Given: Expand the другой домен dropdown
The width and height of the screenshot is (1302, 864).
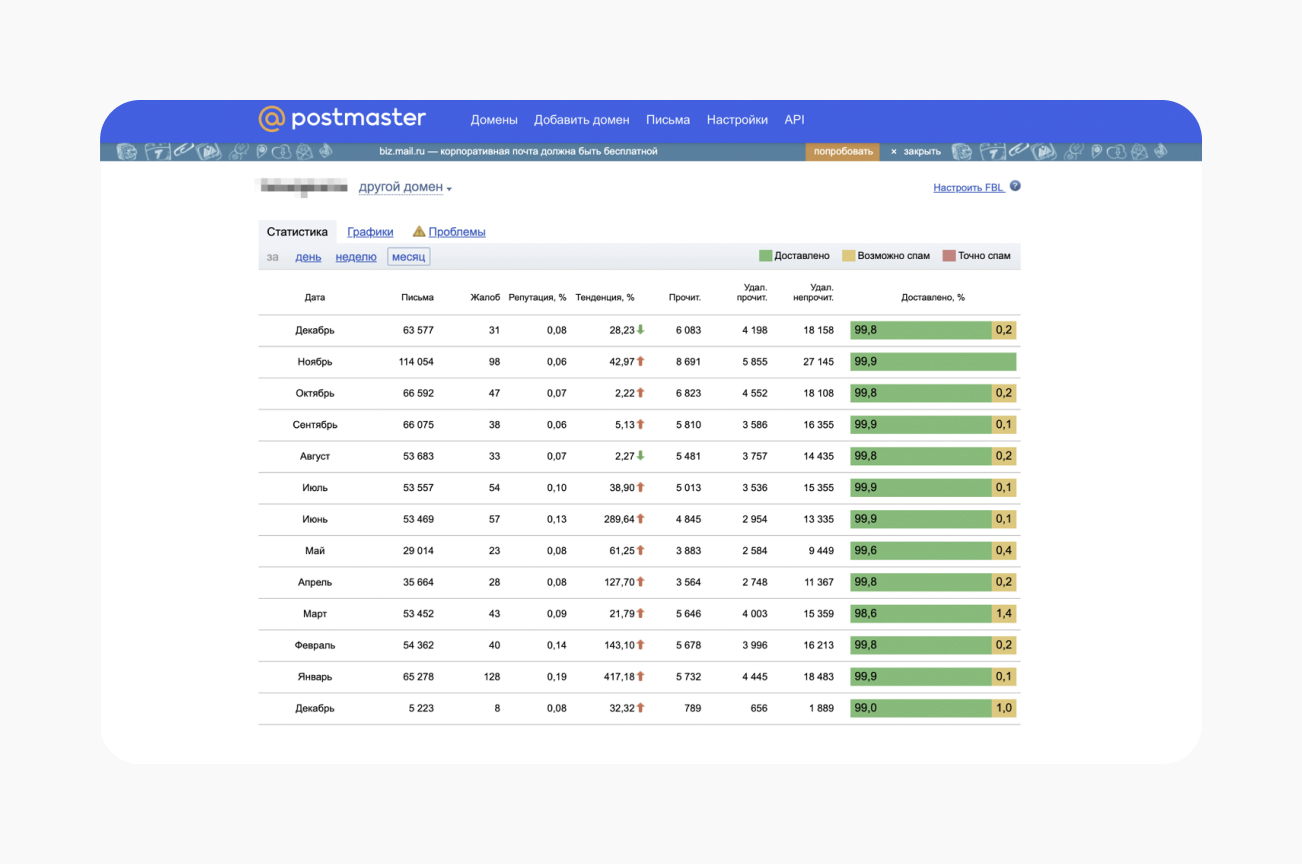Looking at the screenshot, I should pyautogui.click(x=405, y=187).
